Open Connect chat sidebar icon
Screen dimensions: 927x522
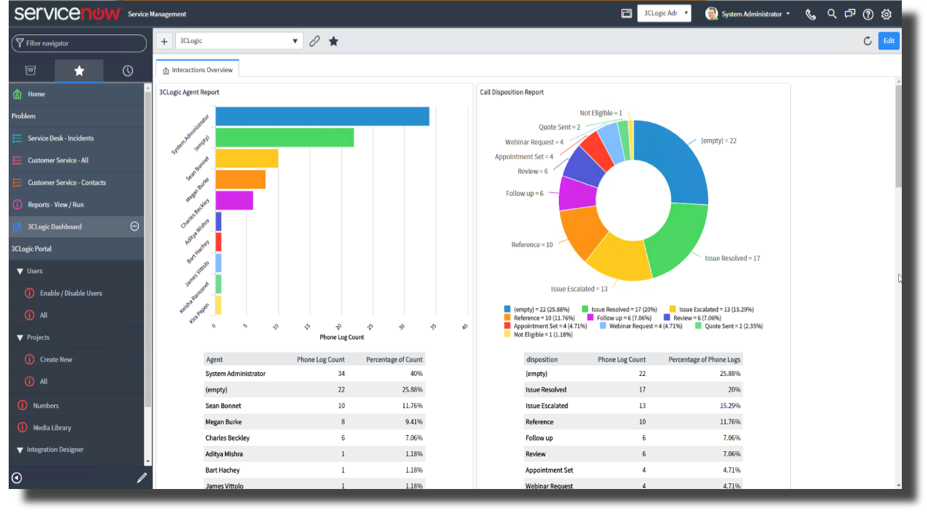click(x=850, y=14)
